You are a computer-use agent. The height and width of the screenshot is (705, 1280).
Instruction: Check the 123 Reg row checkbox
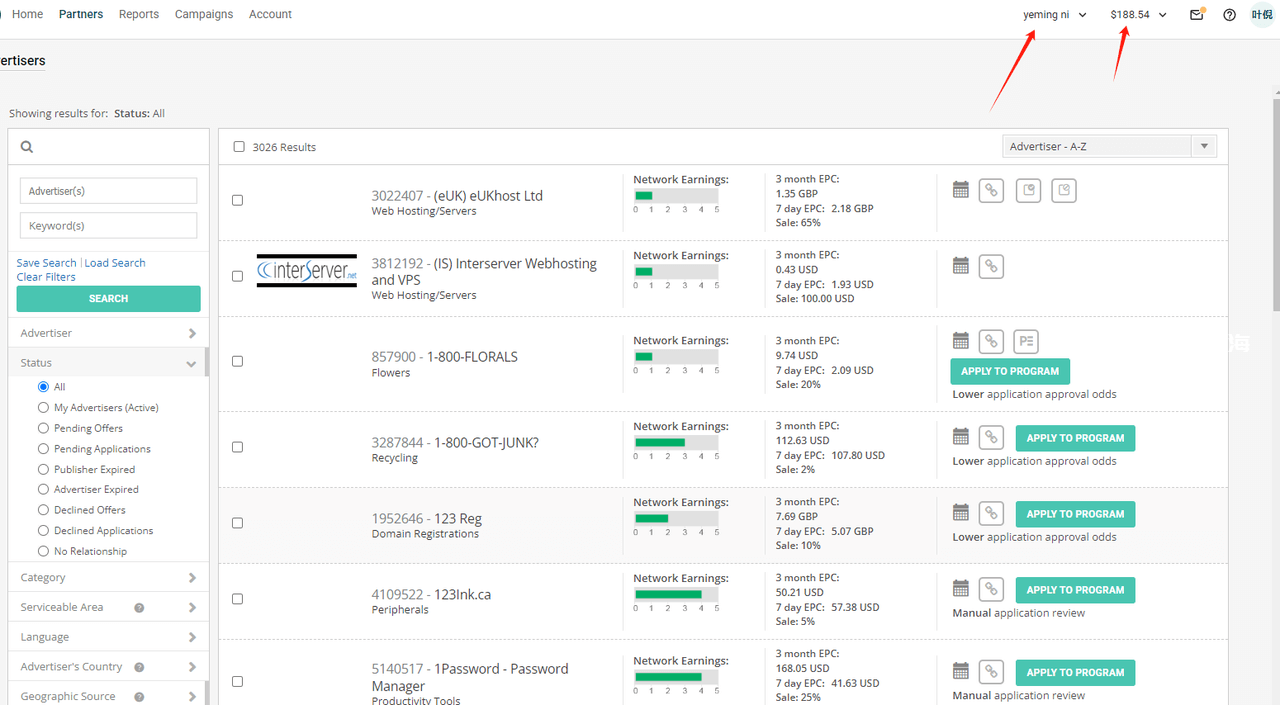(238, 523)
